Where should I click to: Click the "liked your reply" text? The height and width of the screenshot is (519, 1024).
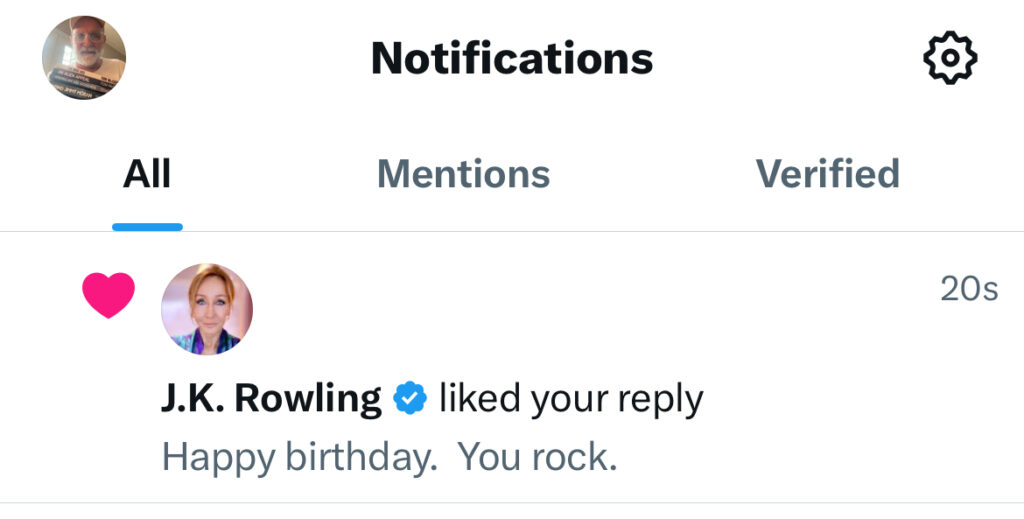pyautogui.click(x=571, y=398)
